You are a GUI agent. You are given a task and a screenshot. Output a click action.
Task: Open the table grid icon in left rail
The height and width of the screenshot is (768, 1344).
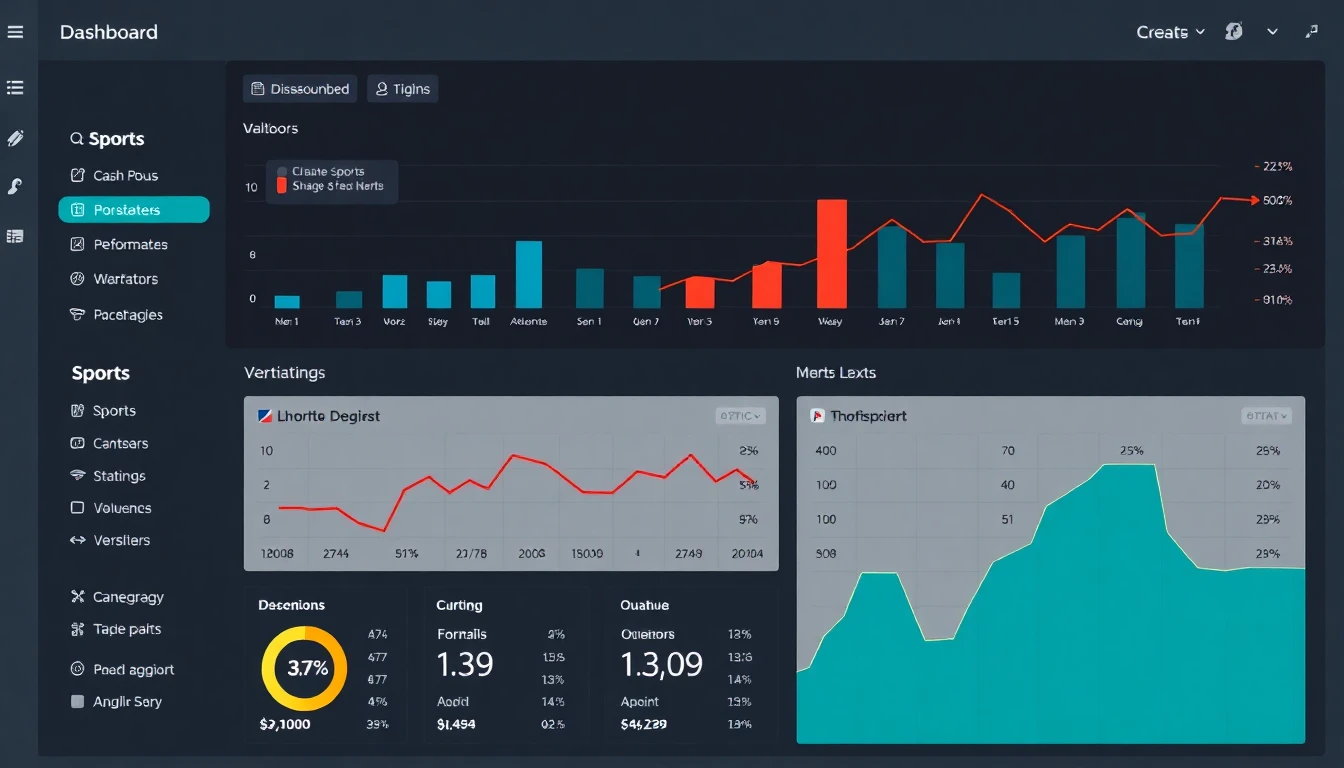(15, 237)
